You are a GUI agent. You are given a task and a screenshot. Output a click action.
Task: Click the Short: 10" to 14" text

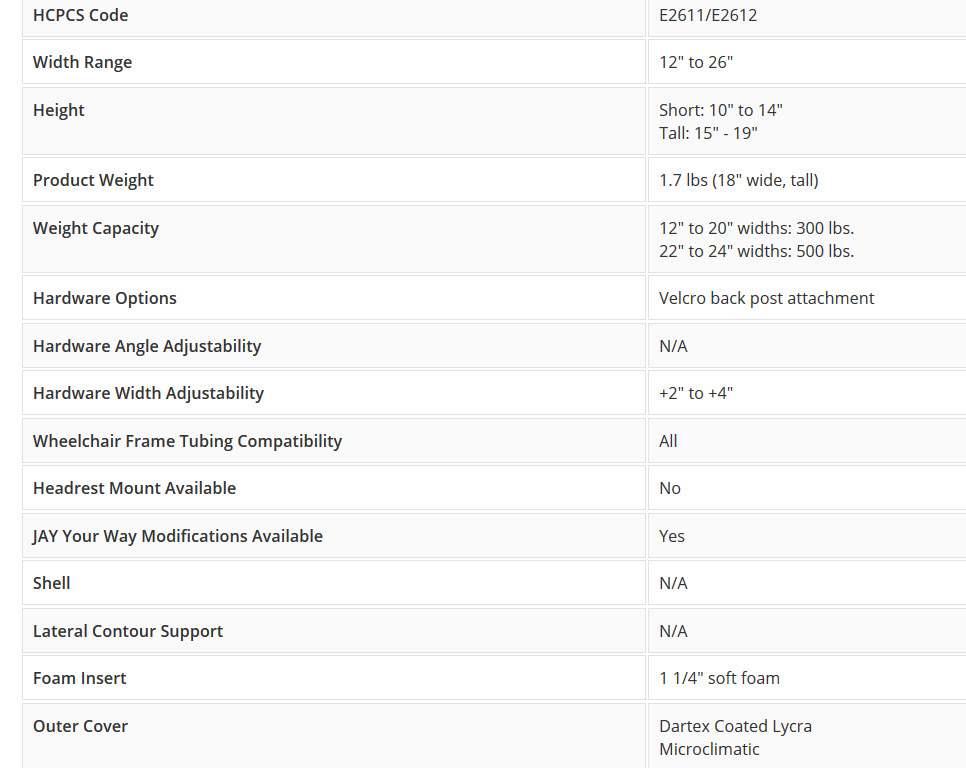point(720,110)
